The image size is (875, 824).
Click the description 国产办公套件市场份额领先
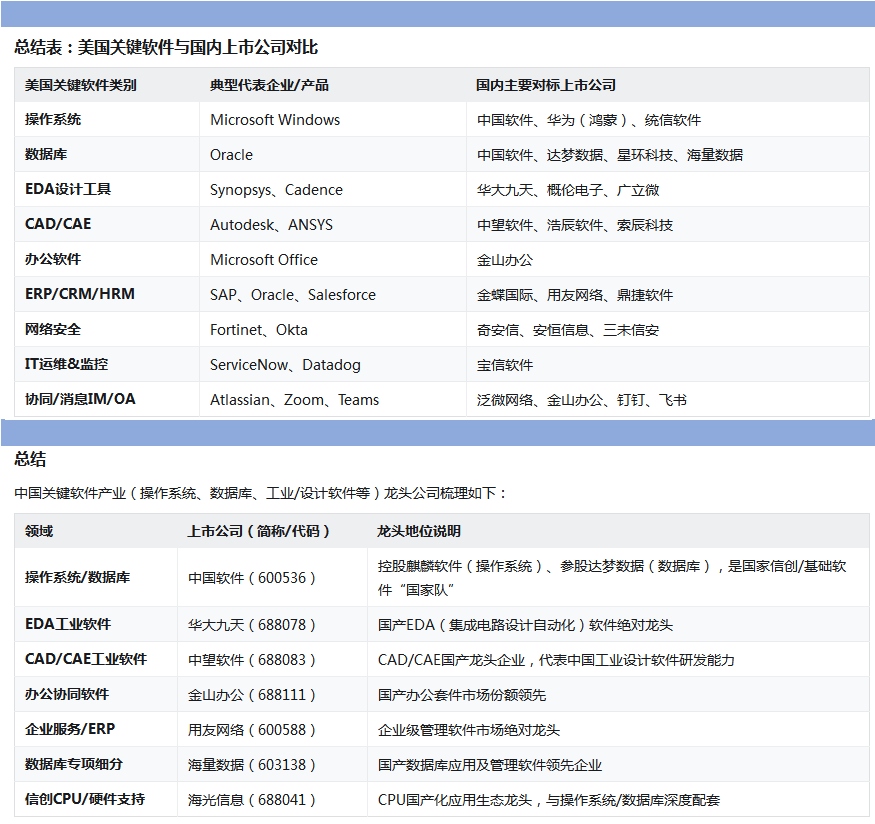[461, 695]
